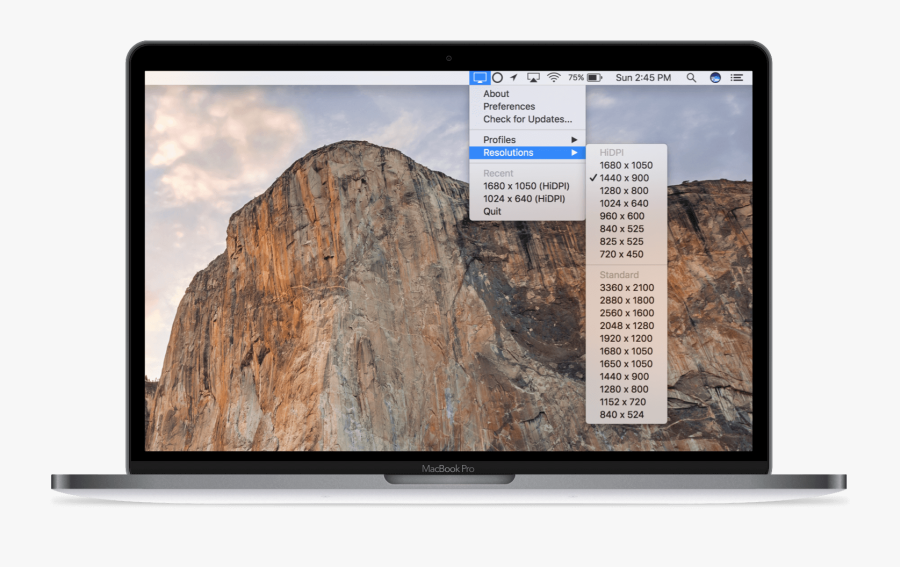Choose recent 1680 x 1050 (HiDPI)
This screenshot has height=567, width=900.
(527, 186)
